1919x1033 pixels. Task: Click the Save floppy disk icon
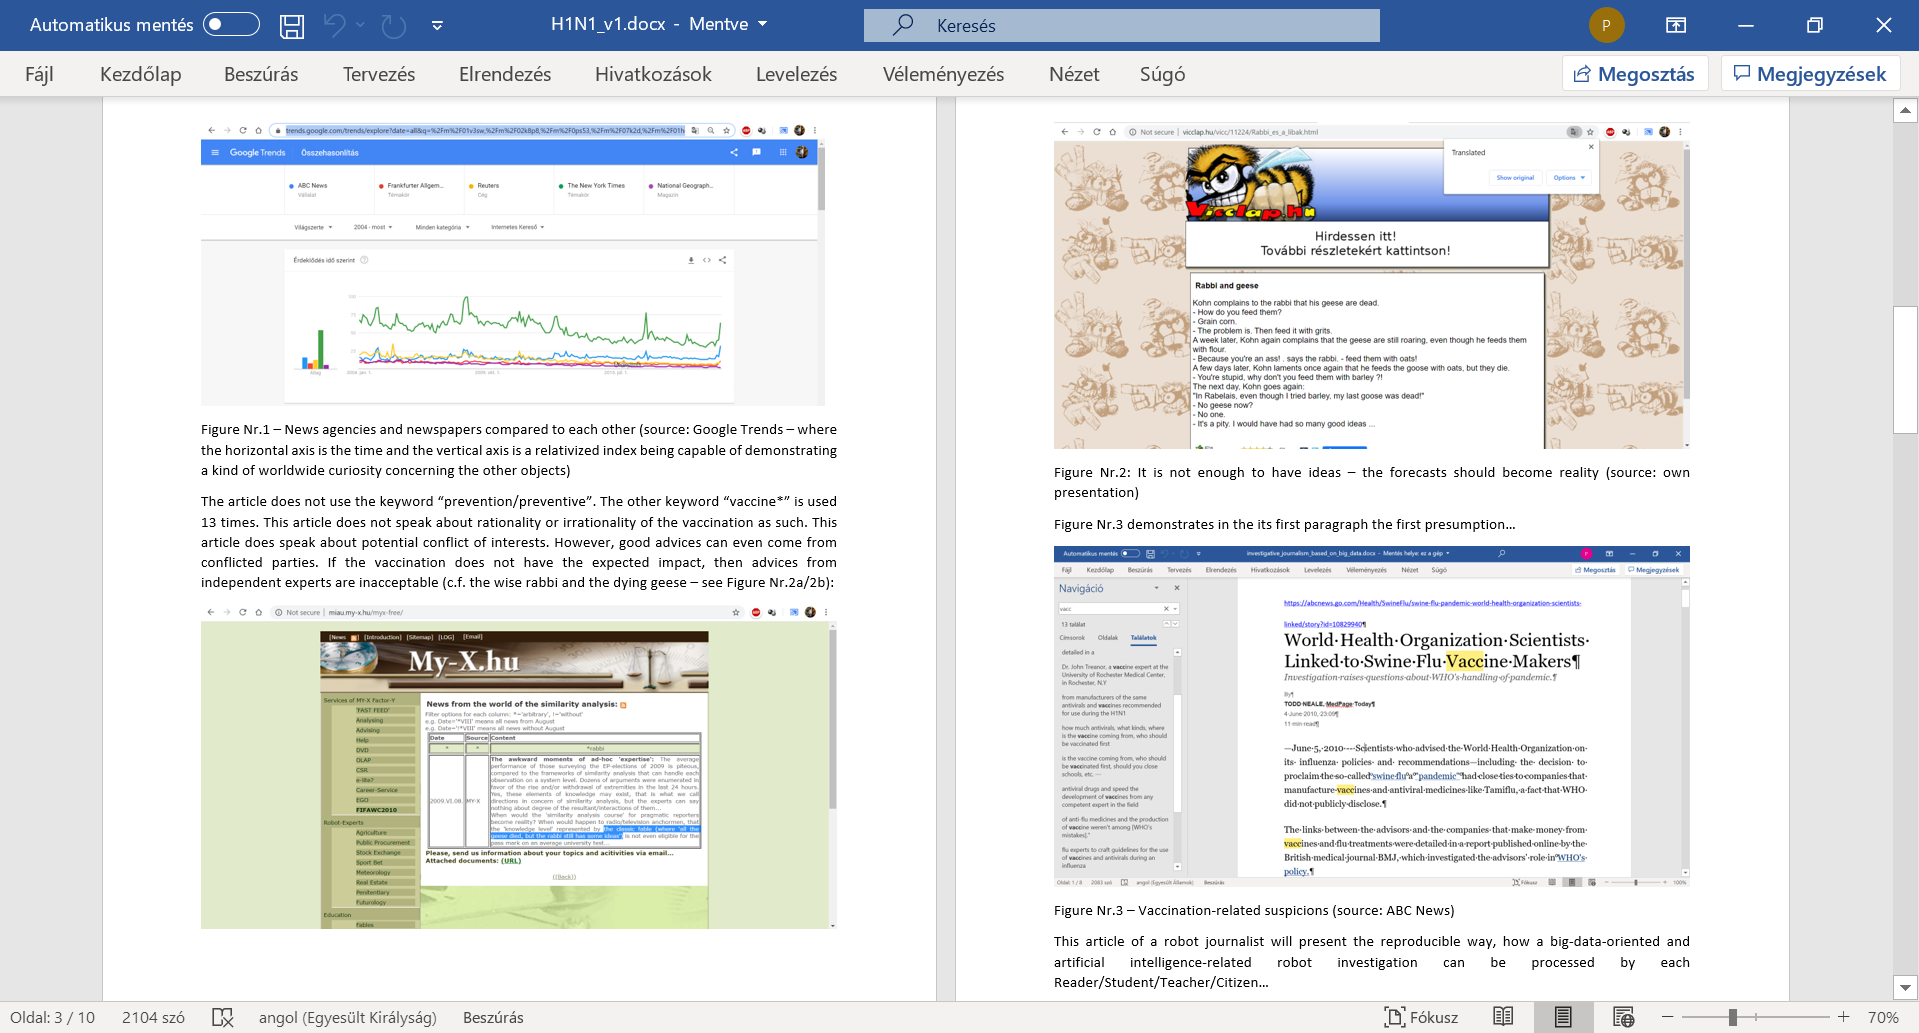pyautogui.click(x=292, y=25)
